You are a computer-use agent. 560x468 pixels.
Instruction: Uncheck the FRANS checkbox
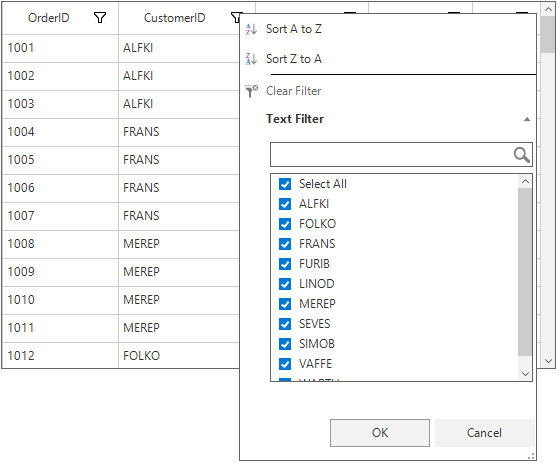click(x=285, y=244)
